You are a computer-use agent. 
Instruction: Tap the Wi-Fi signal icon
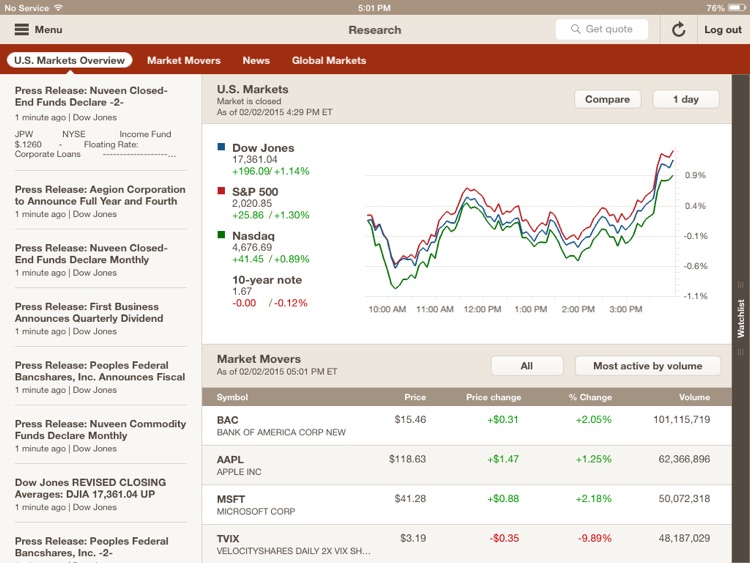(x=59, y=8)
